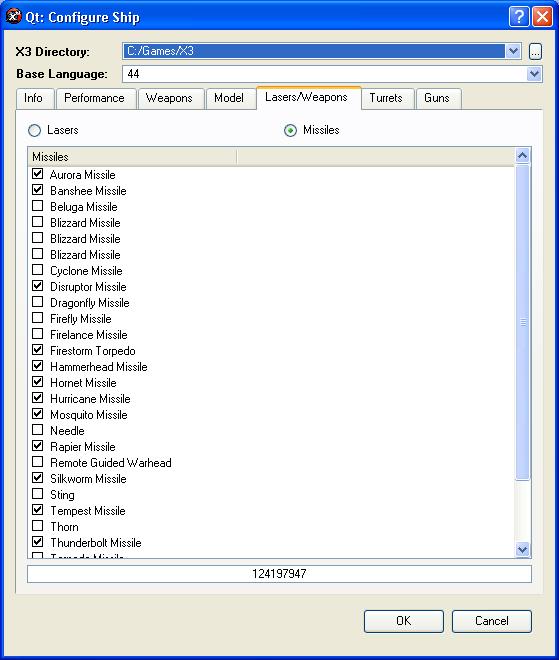
Task: Uncheck the Disruptor Missile checkbox
Action: pos(37,285)
